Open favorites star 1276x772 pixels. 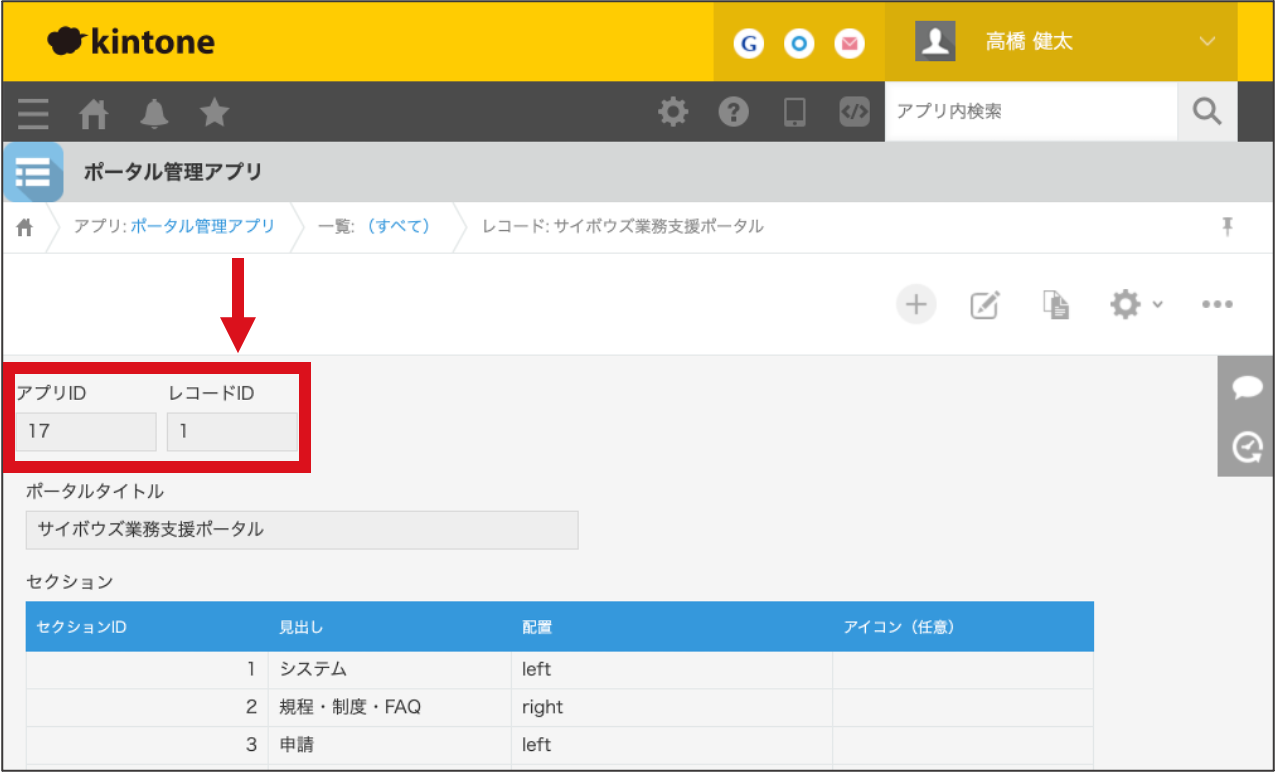point(214,112)
